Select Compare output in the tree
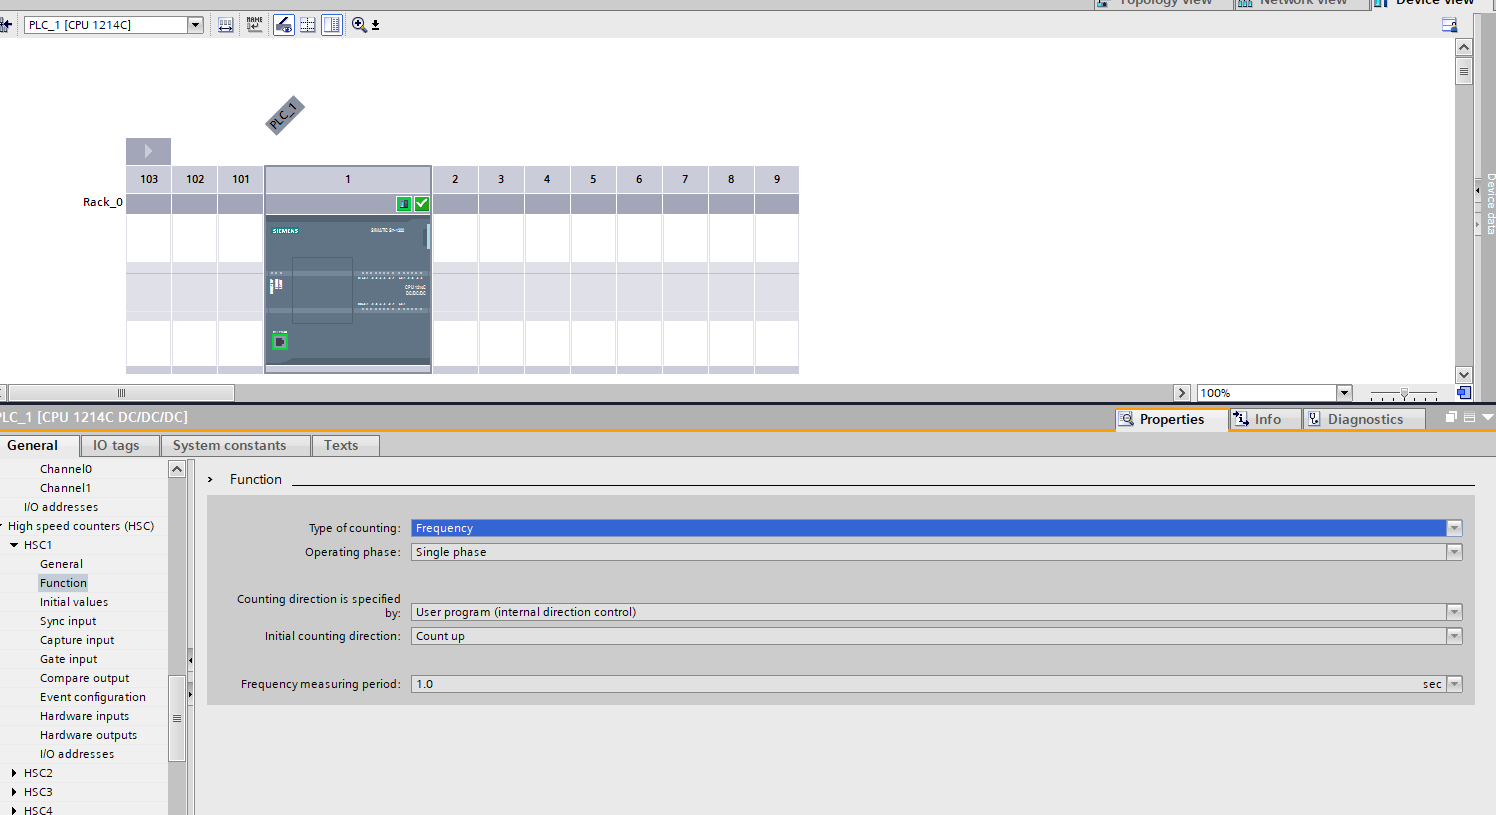The image size is (1496, 815). pyautogui.click(x=85, y=678)
